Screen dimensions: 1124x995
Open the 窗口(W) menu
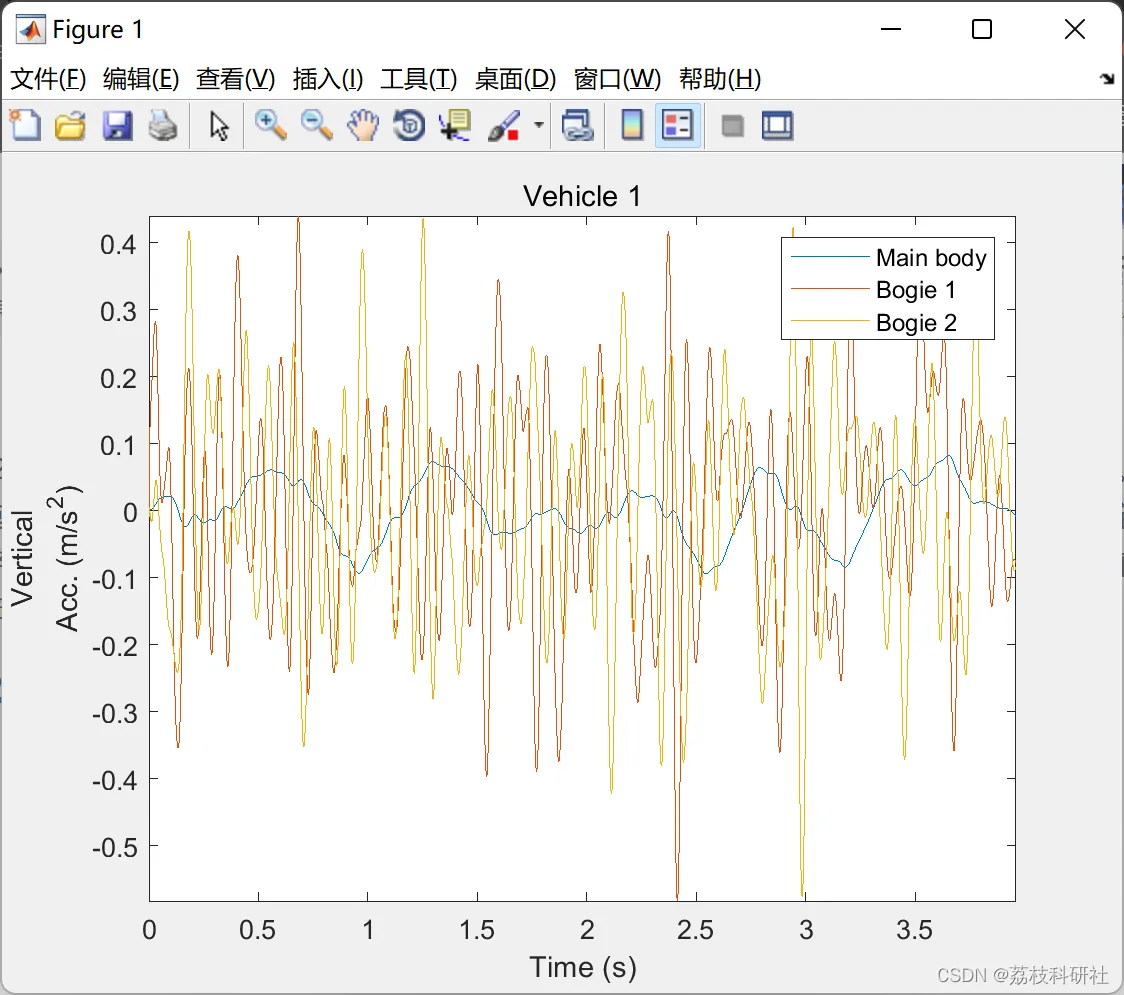617,79
